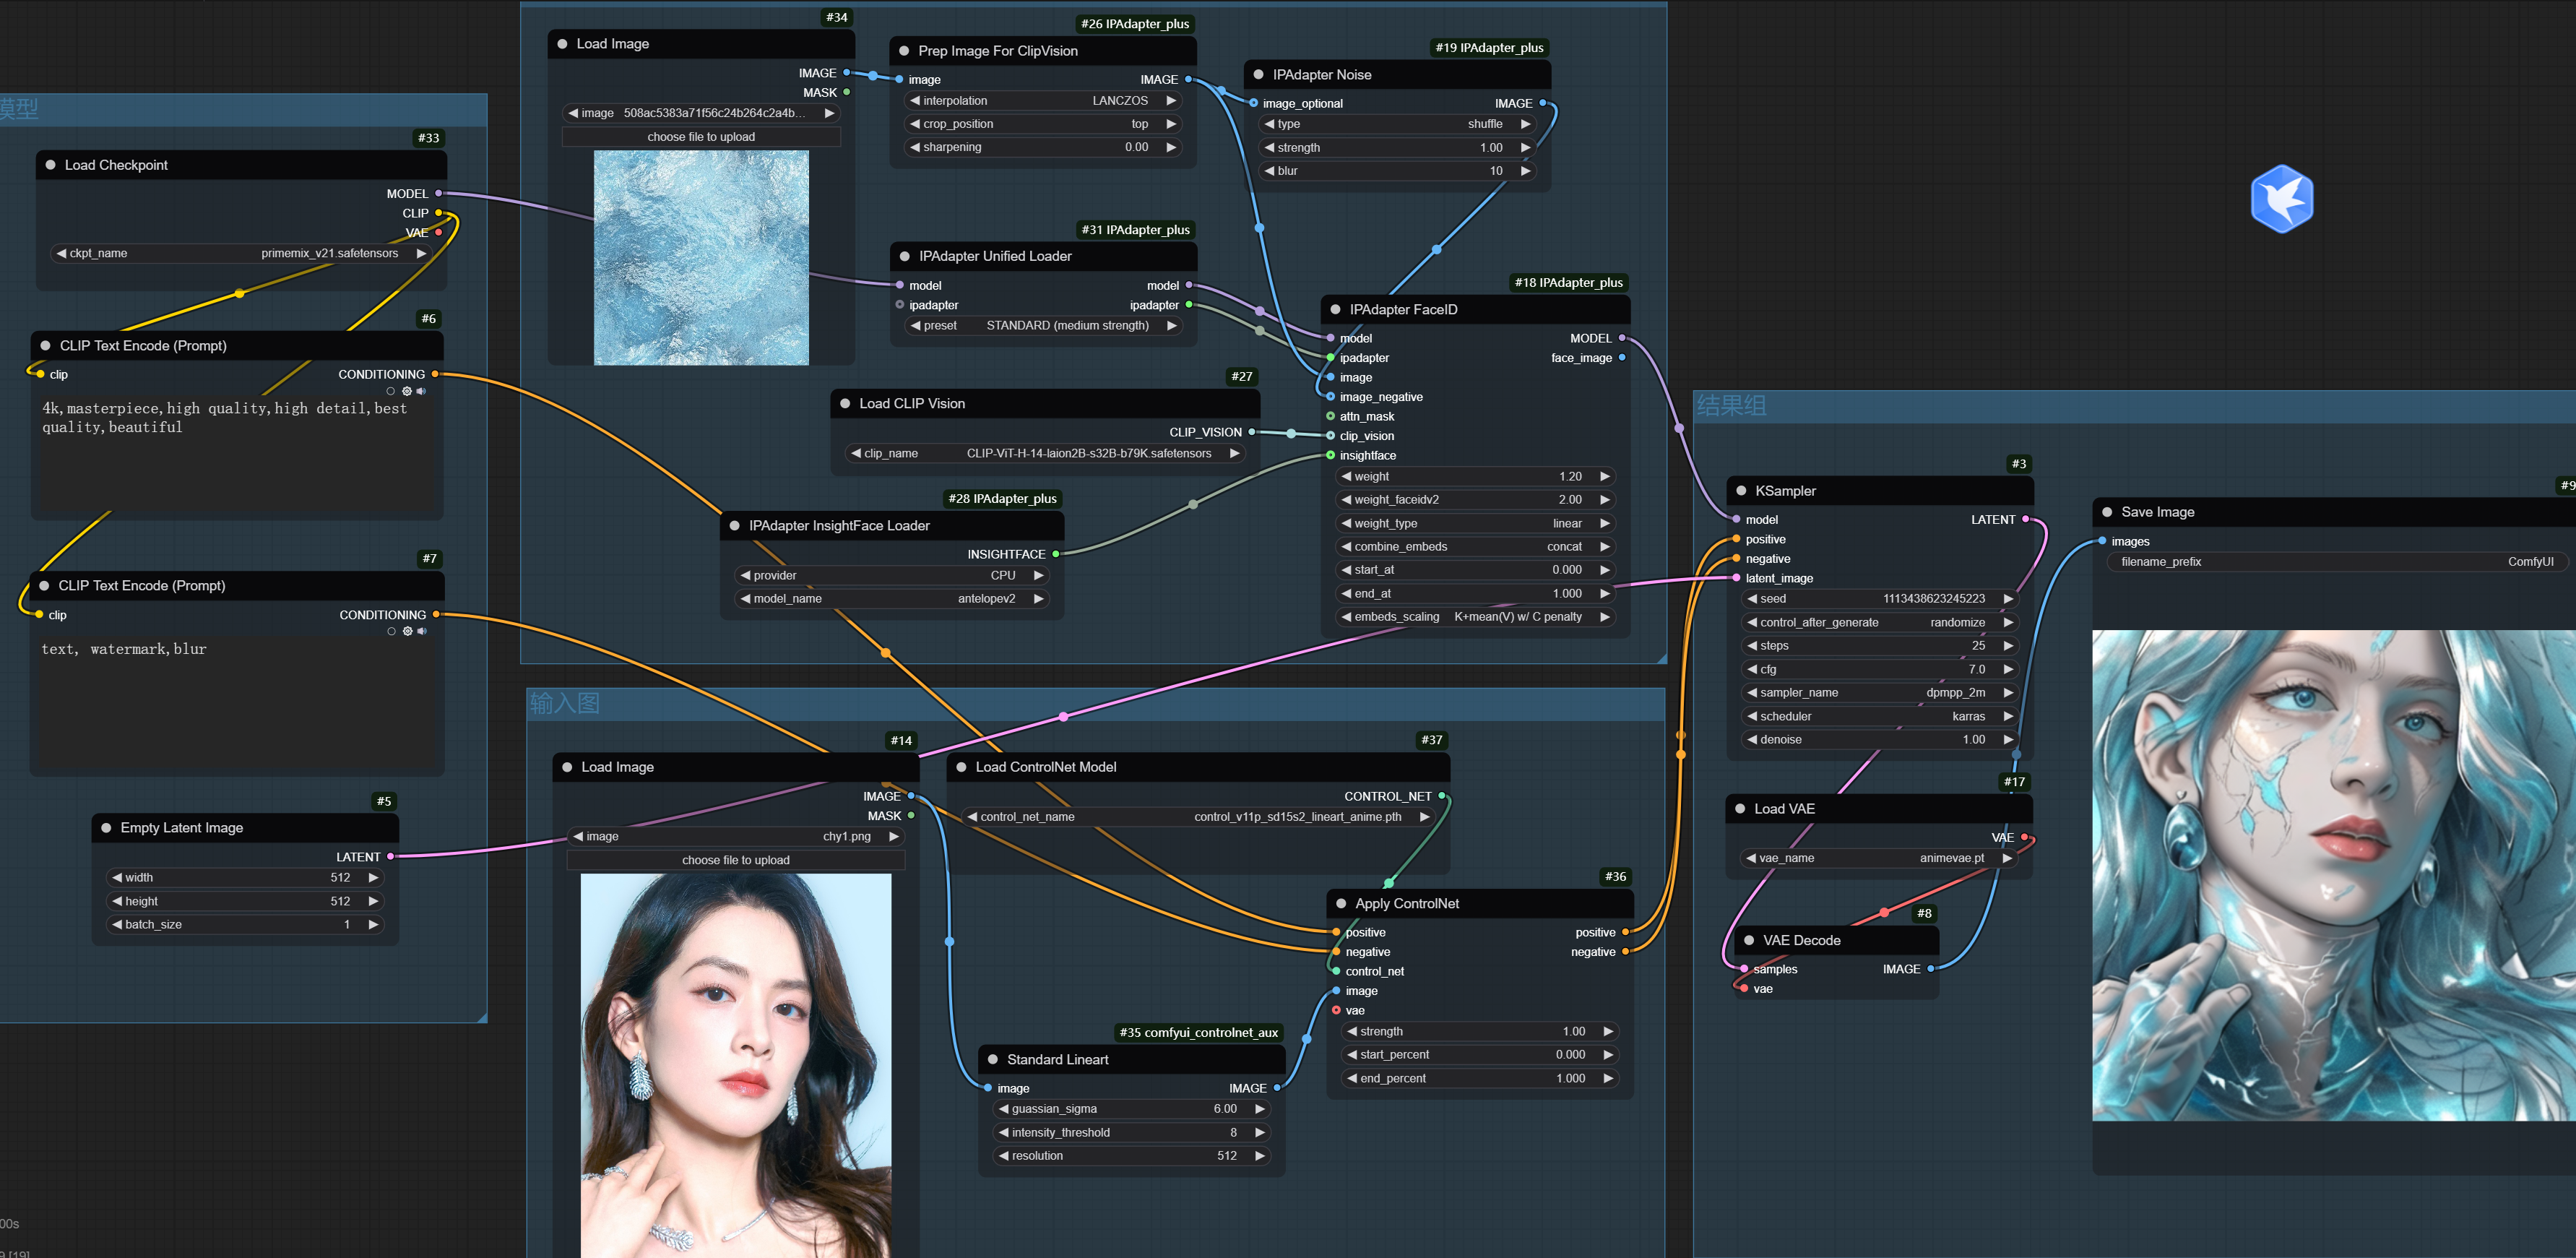Collapse the IPAdapter FaceID node dot
The height and width of the screenshot is (1258, 2576).
1335,310
